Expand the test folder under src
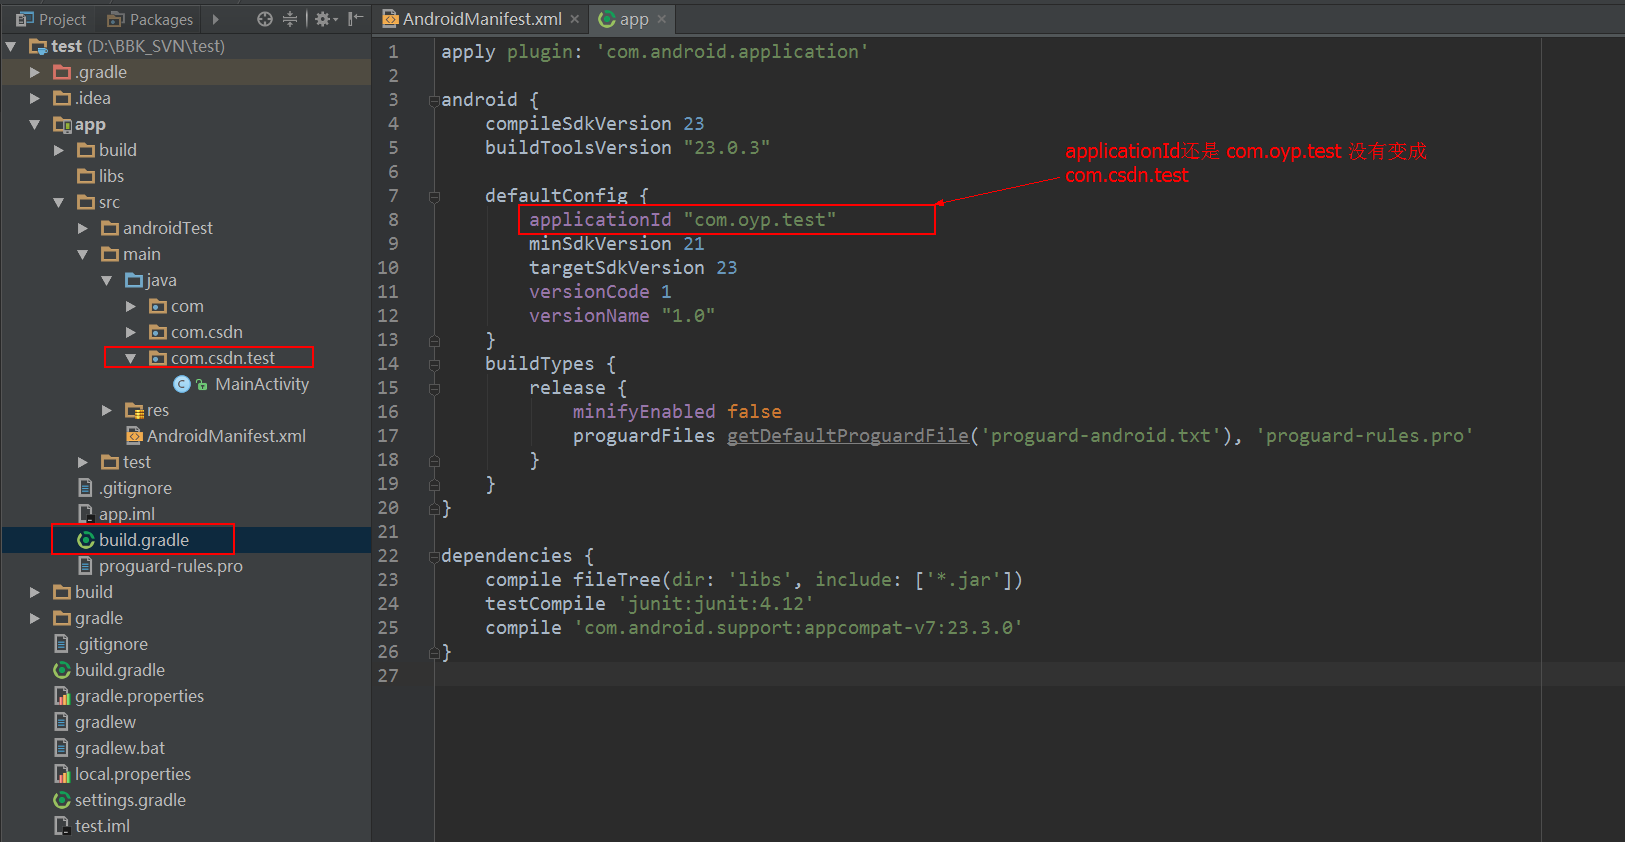 click(83, 462)
